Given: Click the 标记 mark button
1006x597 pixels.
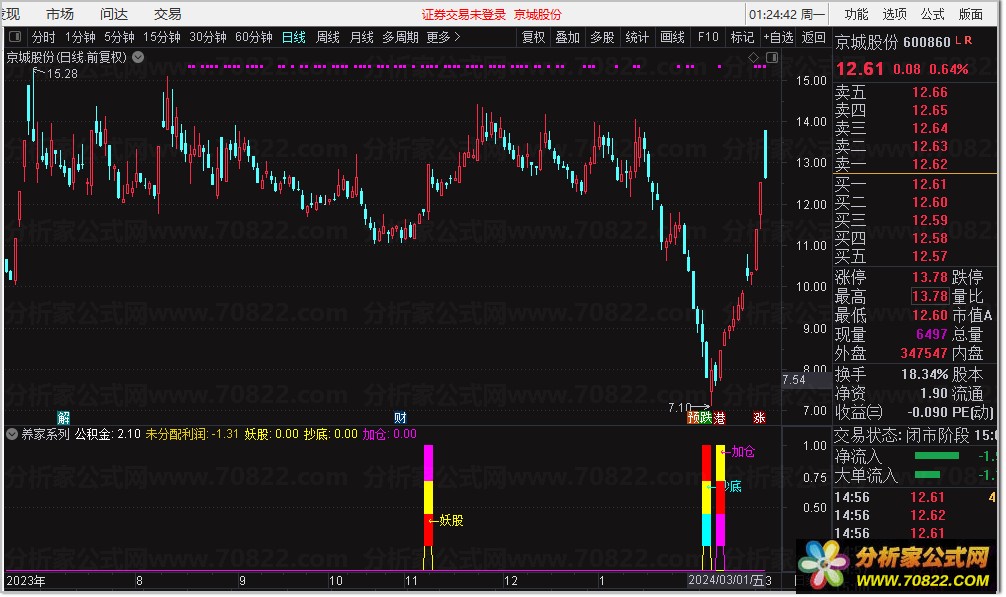Looking at the screenshot, I should point(742,37).
